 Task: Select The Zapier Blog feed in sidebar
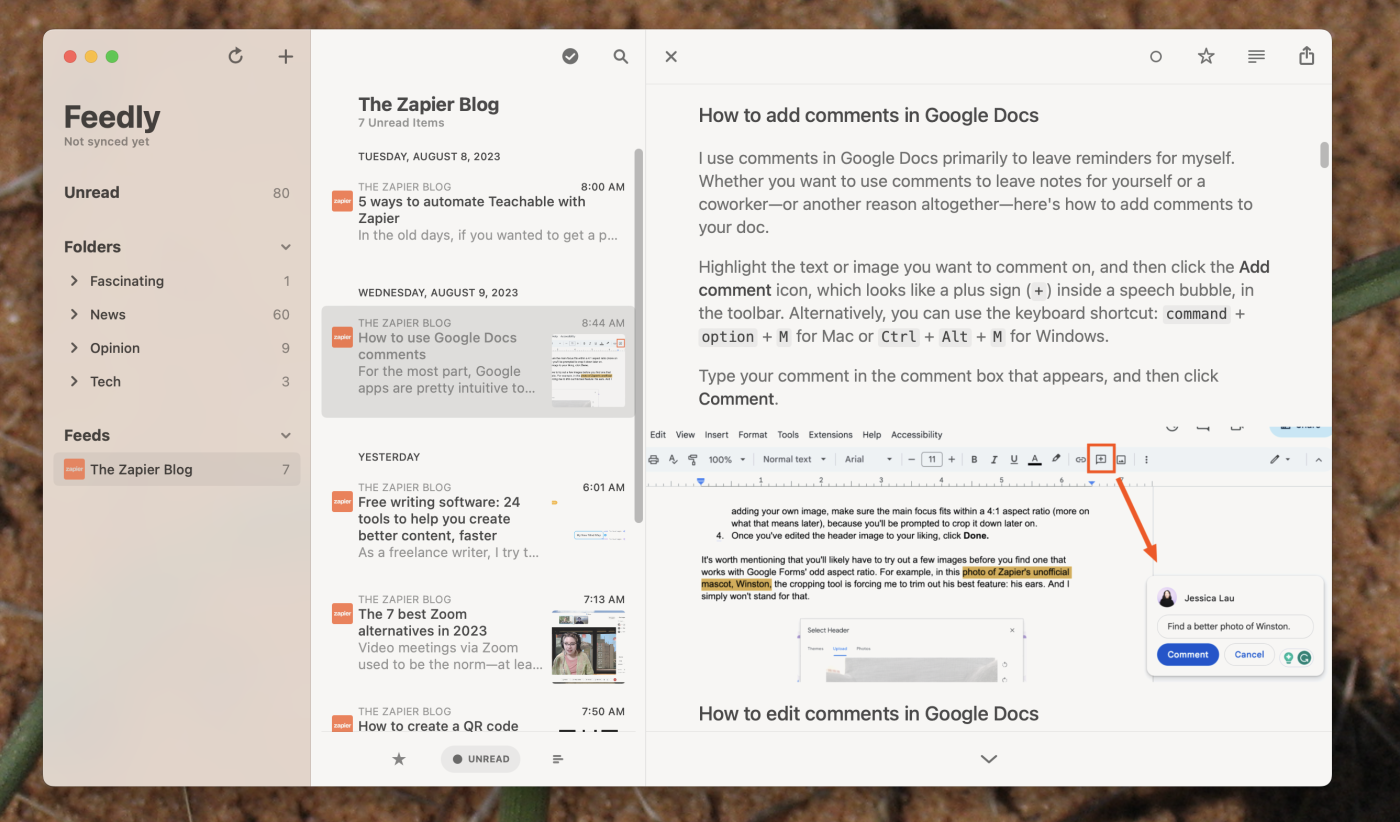[177, 469]
